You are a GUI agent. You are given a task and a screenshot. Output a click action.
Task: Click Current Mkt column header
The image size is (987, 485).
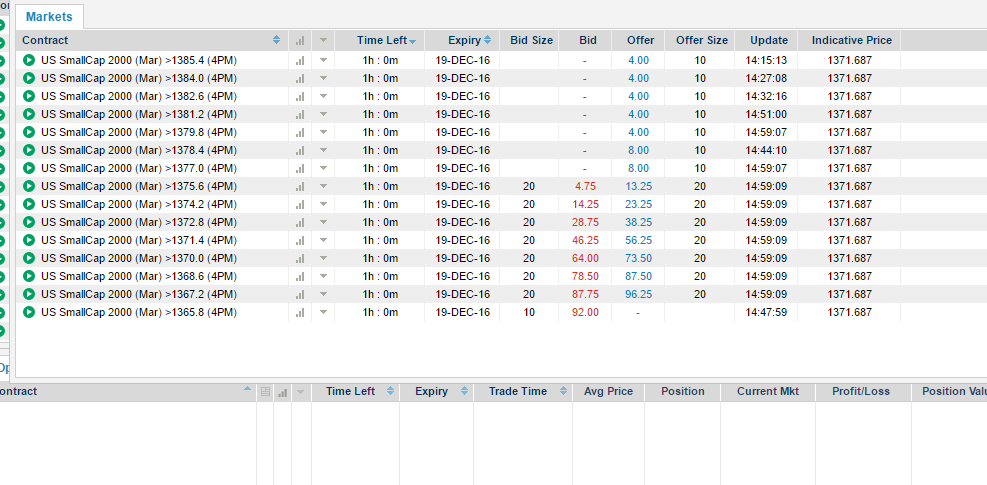pyautogui.click(x=768, y=391)
